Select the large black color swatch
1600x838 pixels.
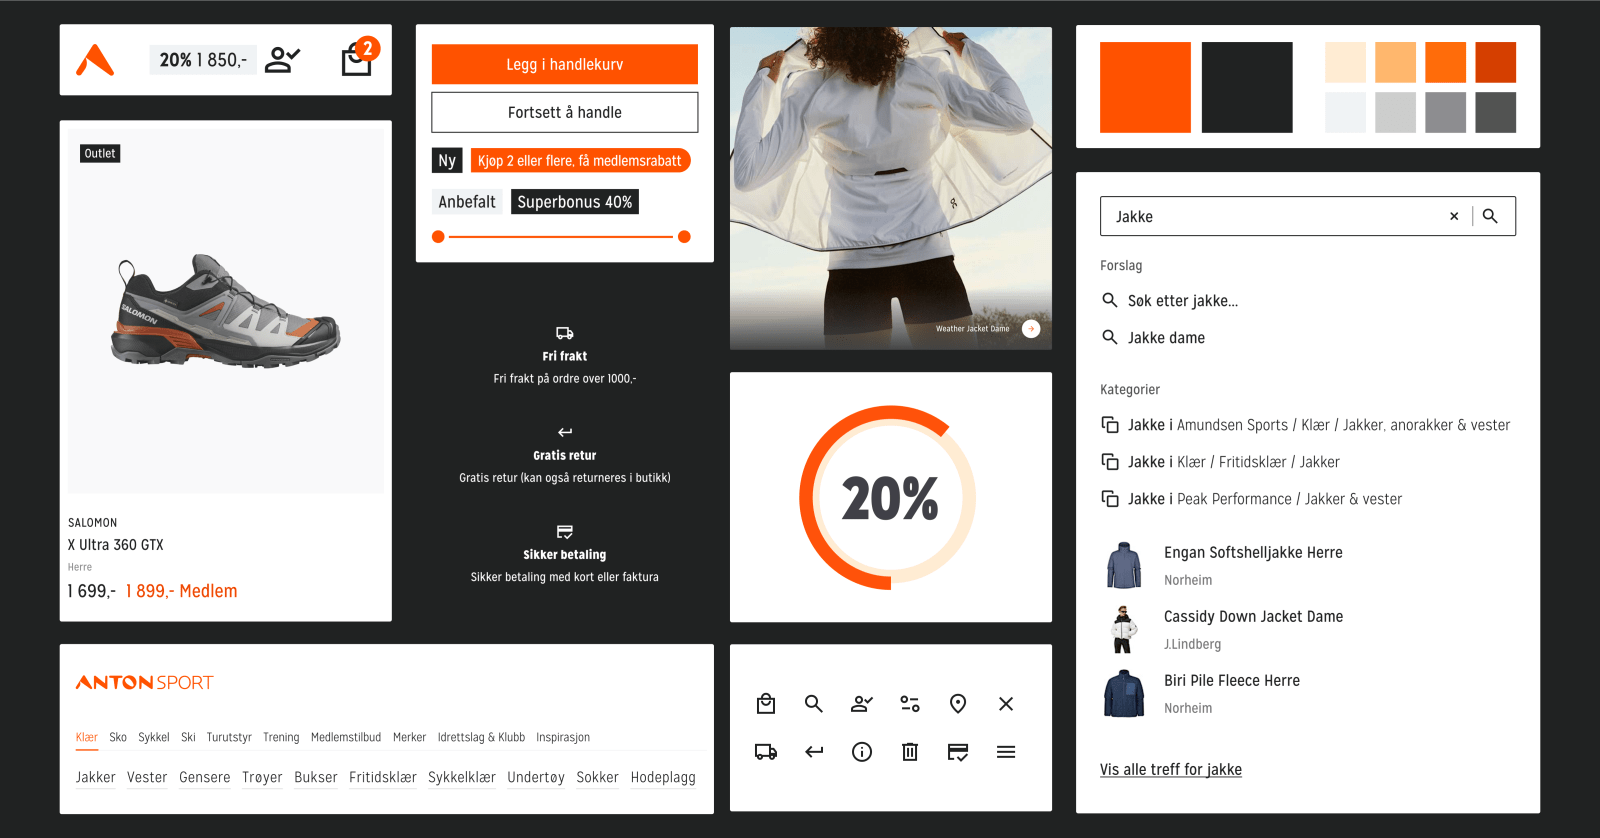(1247, 87)
